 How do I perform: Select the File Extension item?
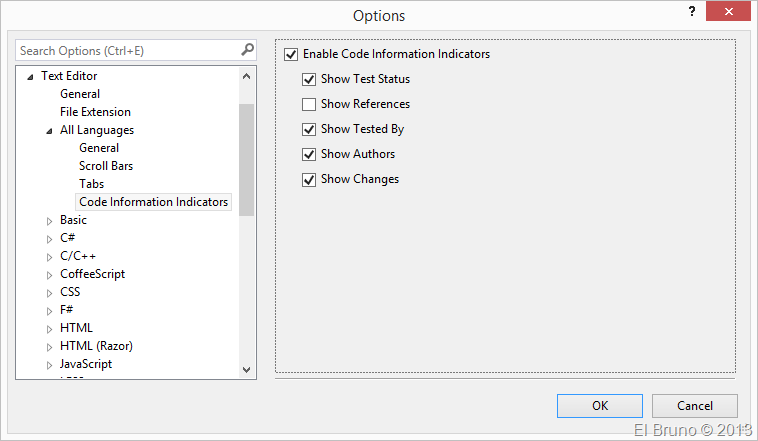point(95,112)
